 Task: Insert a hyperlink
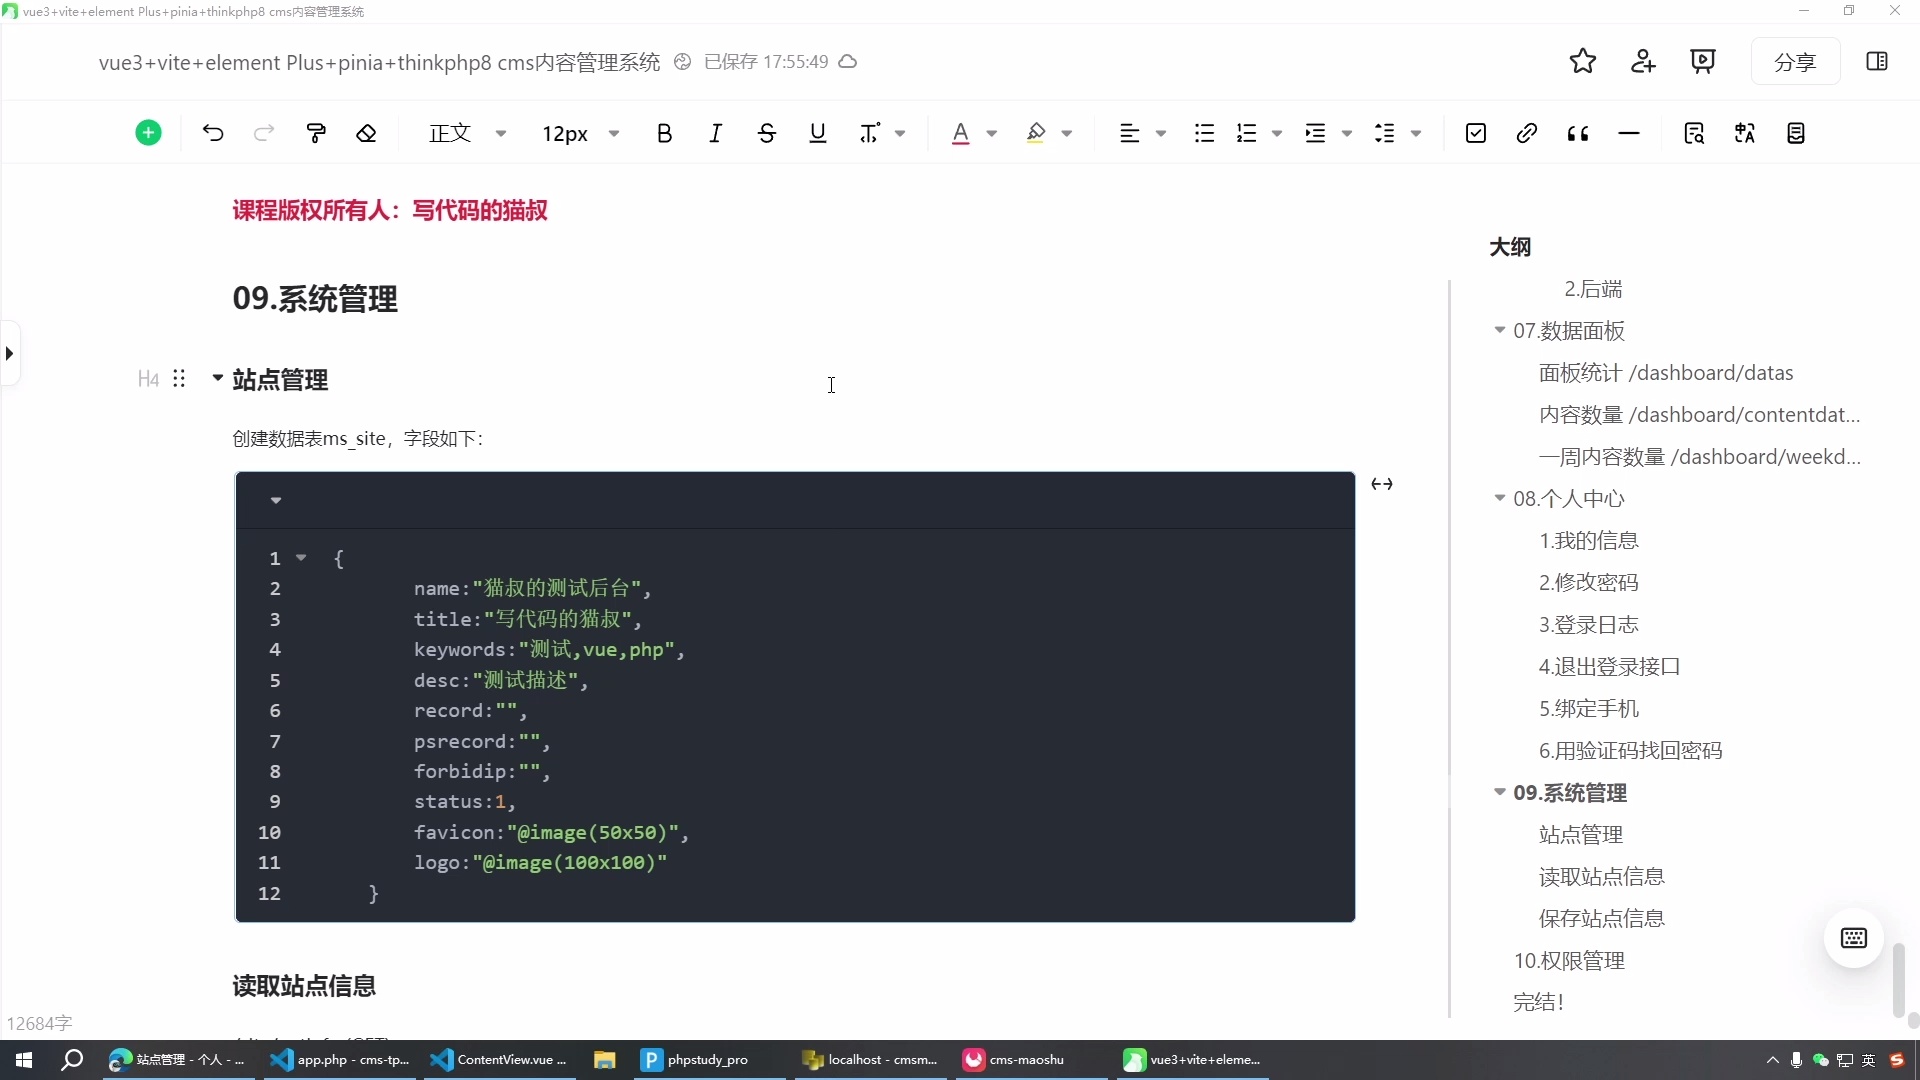[1526, 133]
